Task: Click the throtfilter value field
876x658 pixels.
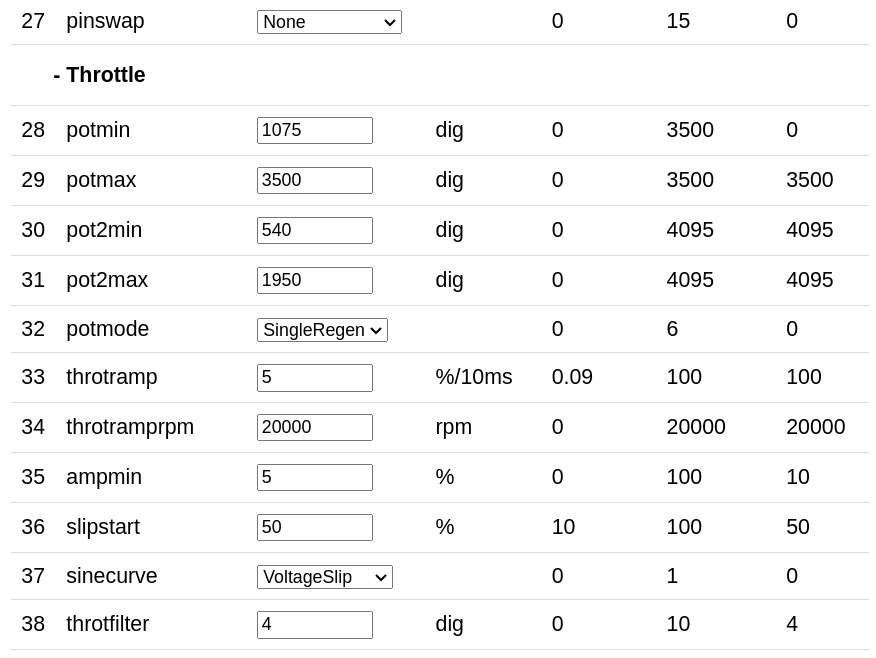Action: [x=314, y=625]
